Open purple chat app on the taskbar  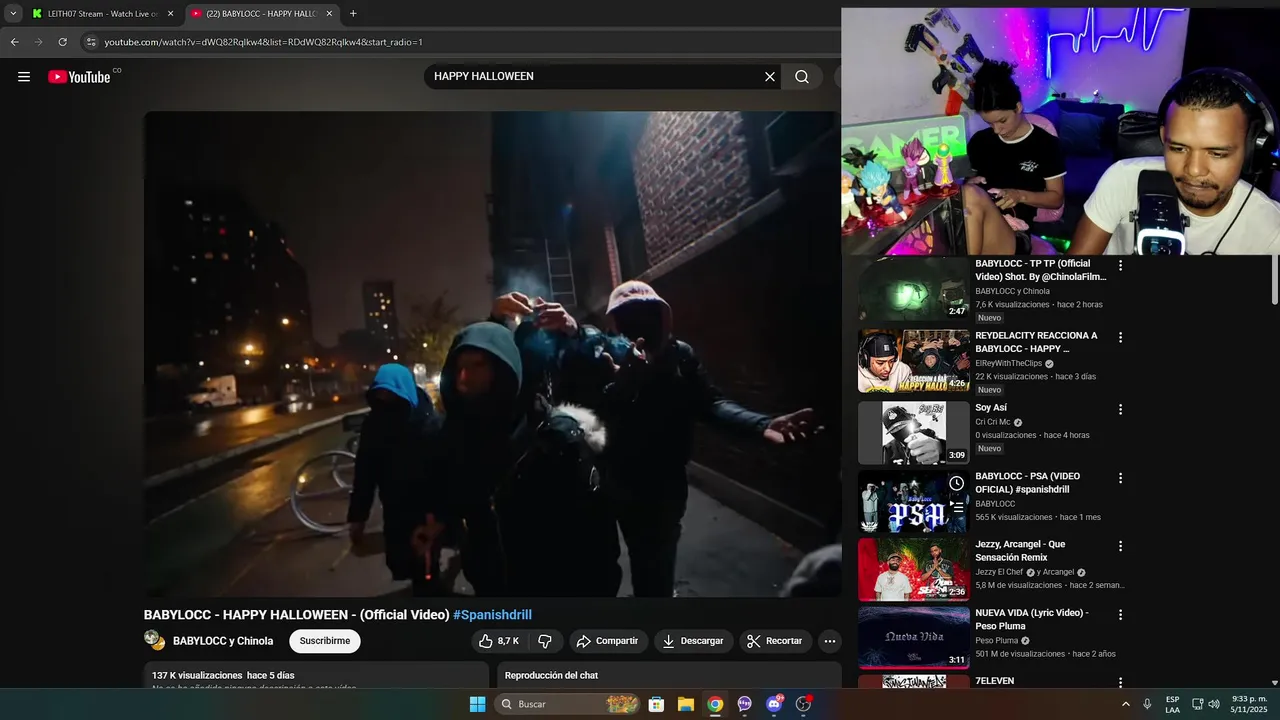(x=745, y=704)
